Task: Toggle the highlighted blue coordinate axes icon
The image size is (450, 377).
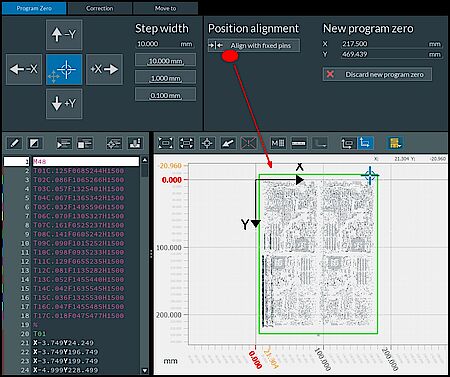Action: point(365,143)
